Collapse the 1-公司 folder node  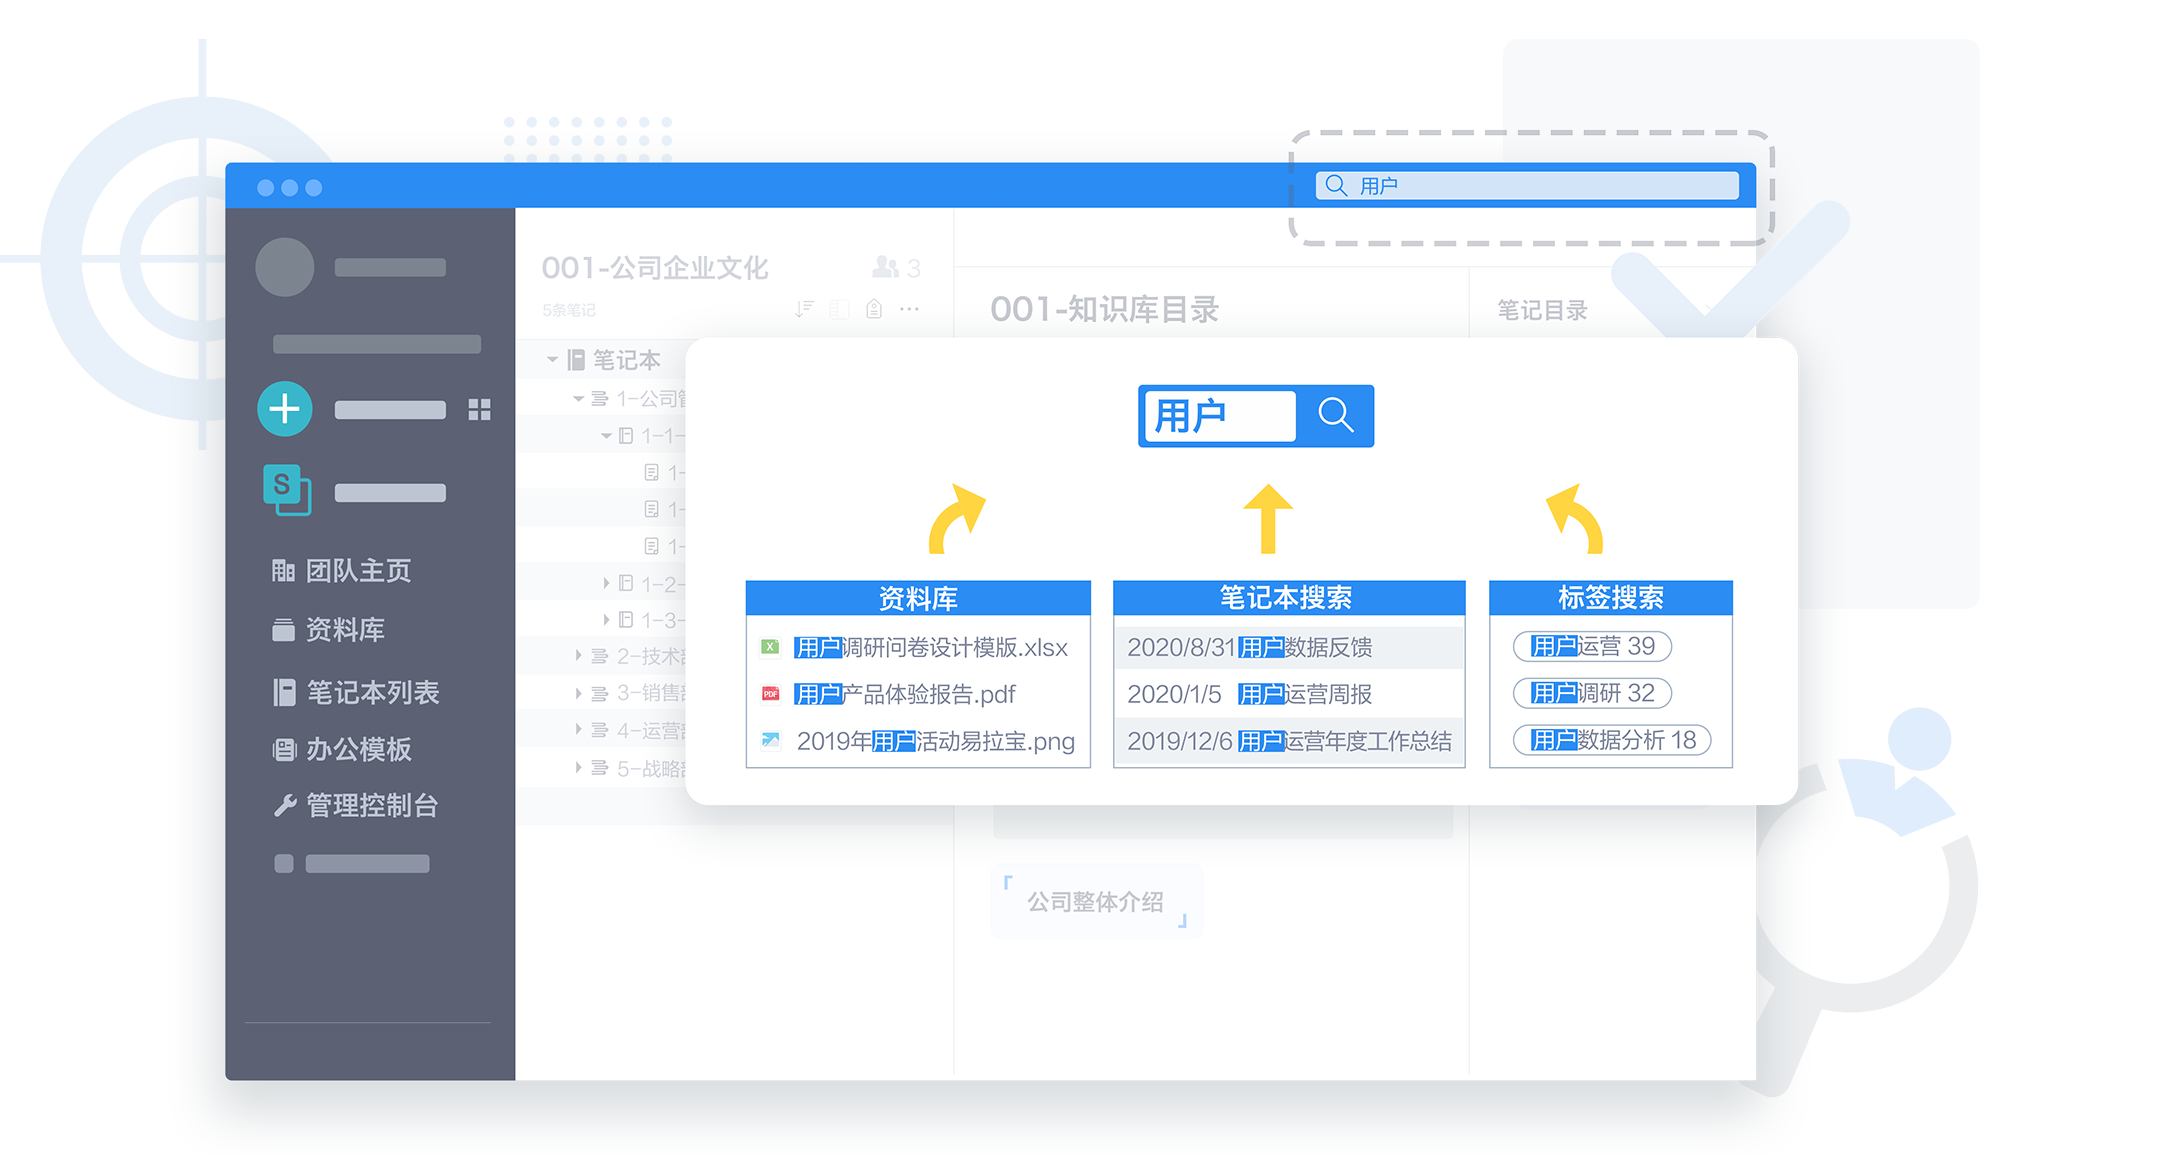[578, 399]
